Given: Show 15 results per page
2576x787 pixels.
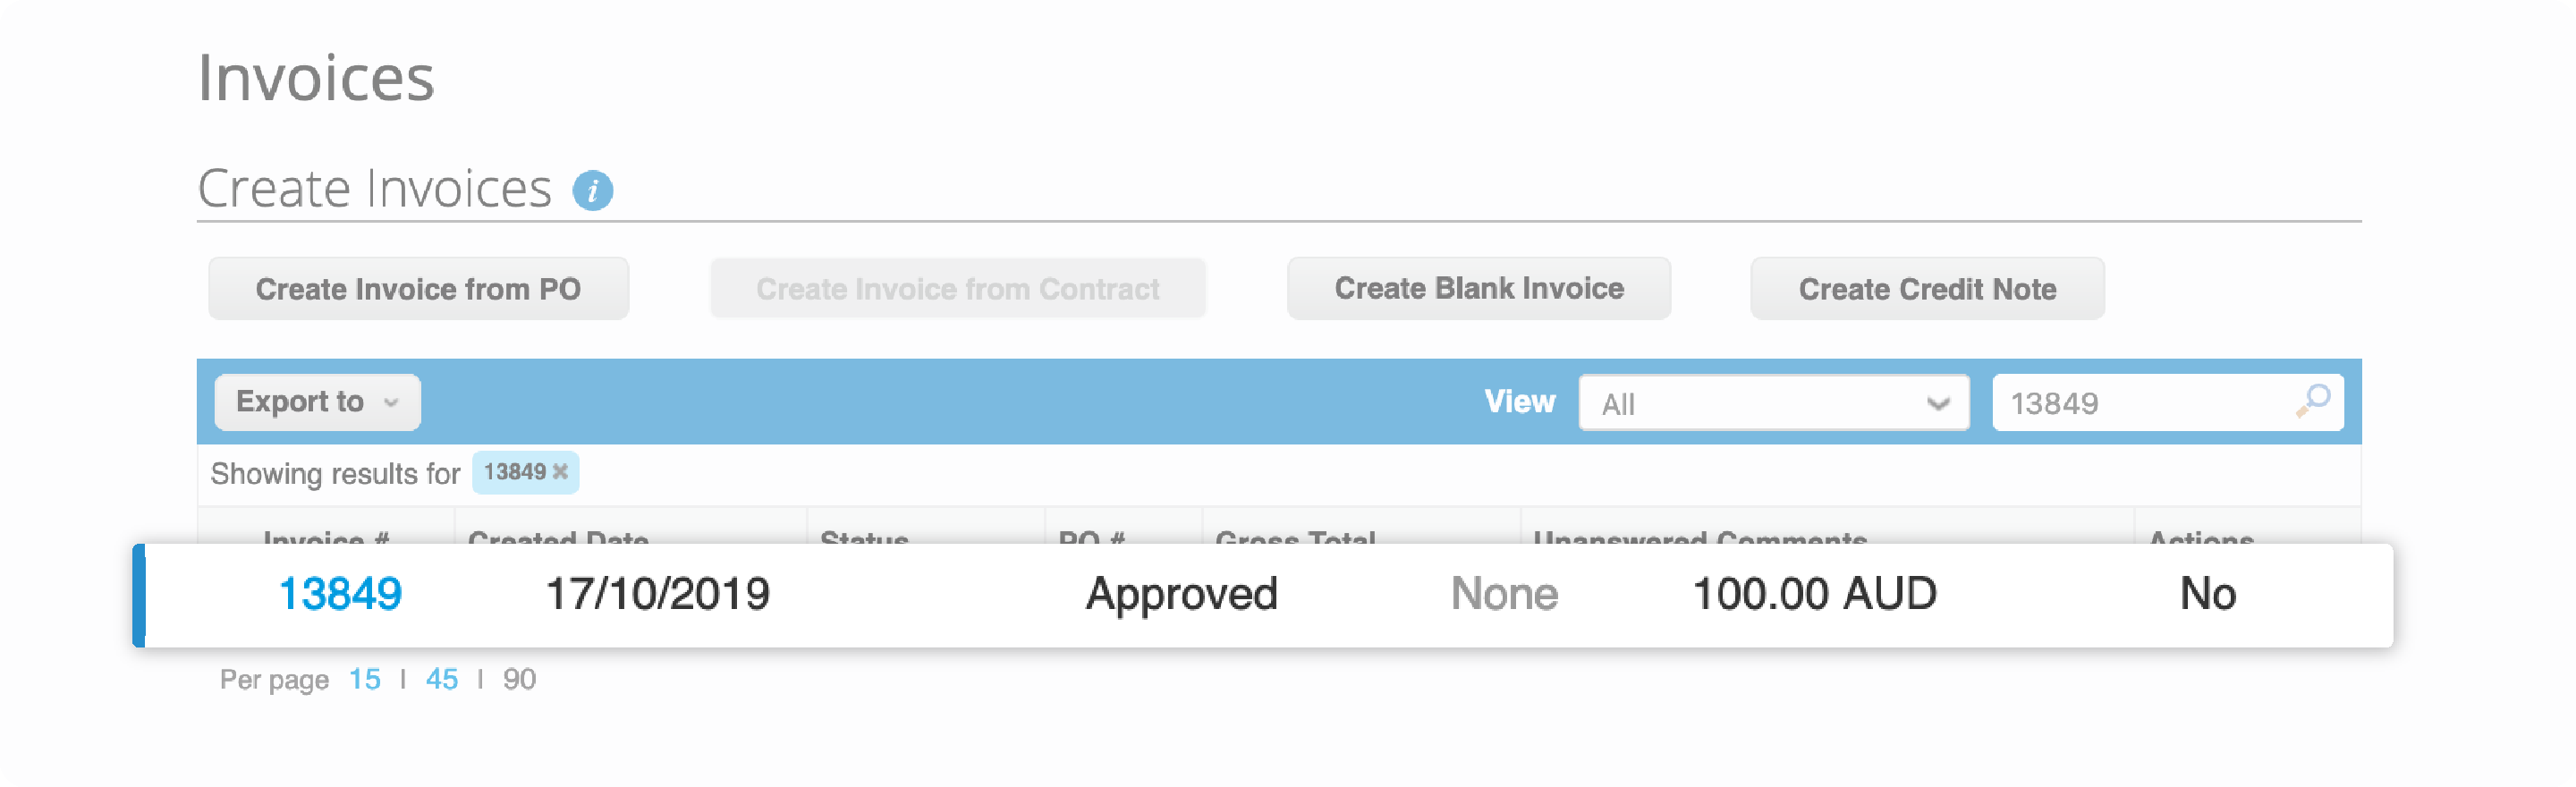Looking at the screenshot, I should (366, 679).
